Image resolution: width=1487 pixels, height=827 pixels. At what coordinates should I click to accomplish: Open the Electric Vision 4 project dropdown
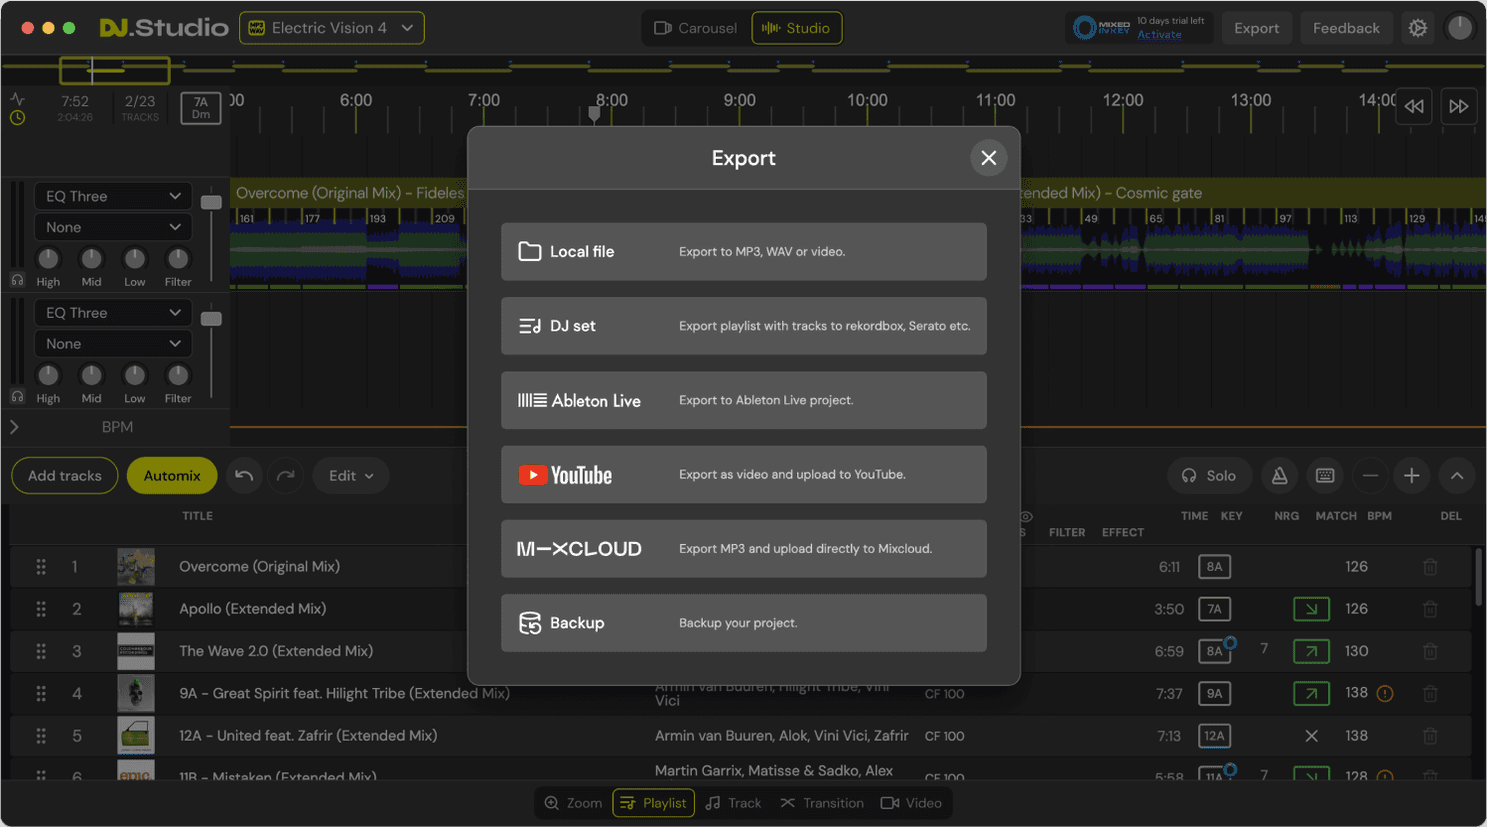click(x=331, y=28)
